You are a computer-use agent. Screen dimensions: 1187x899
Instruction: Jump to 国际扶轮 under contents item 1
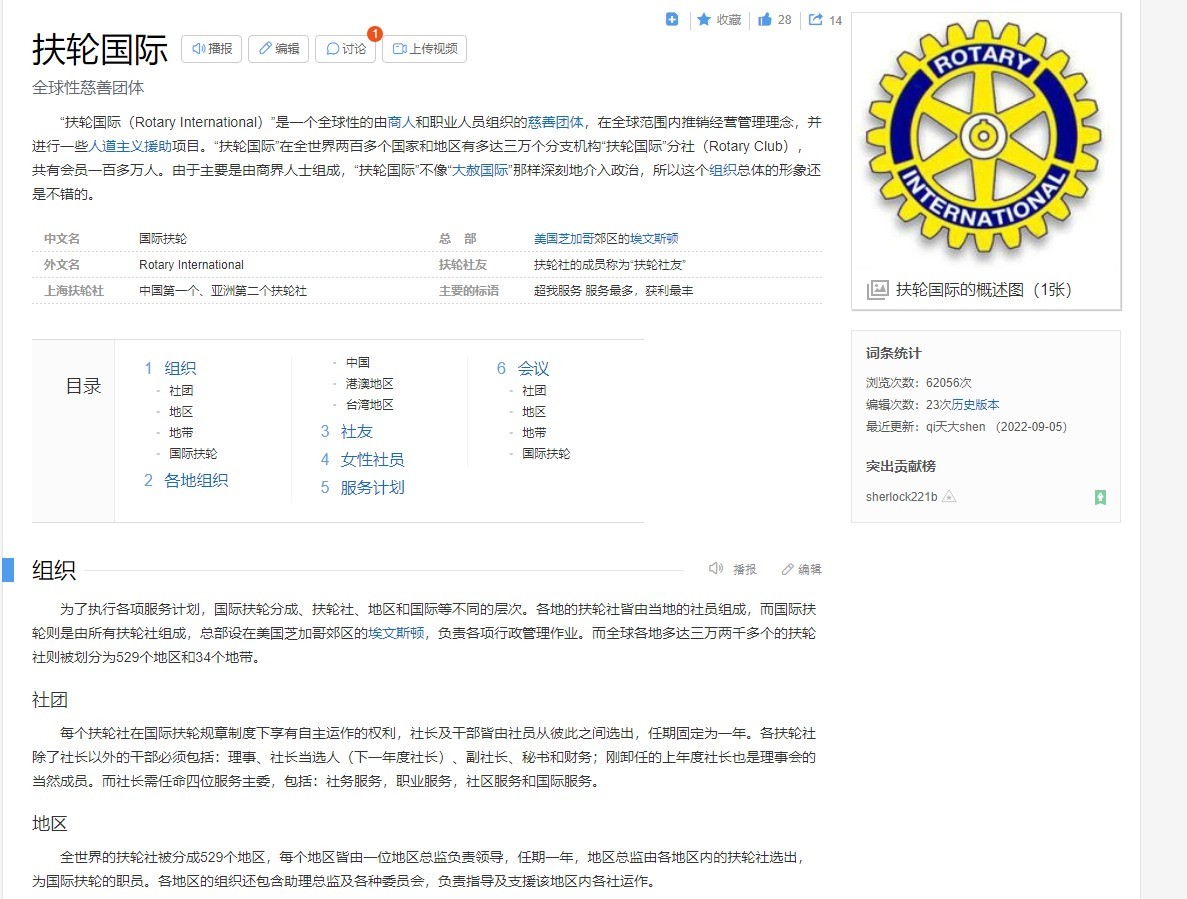click(x=193, y=454)
